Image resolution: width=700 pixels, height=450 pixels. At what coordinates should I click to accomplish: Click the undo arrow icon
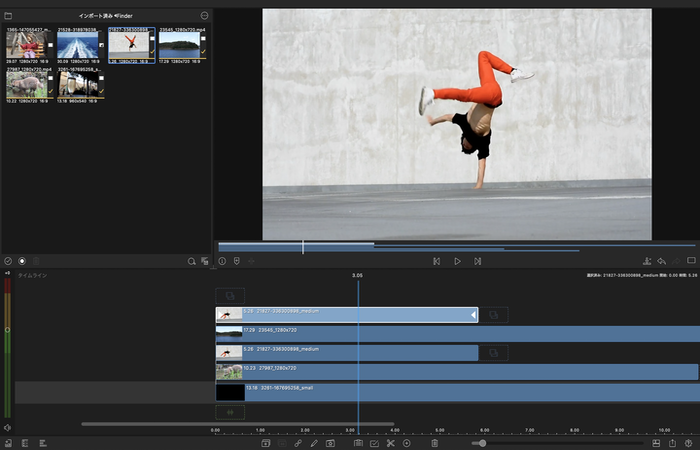click(x=661, y=261)
